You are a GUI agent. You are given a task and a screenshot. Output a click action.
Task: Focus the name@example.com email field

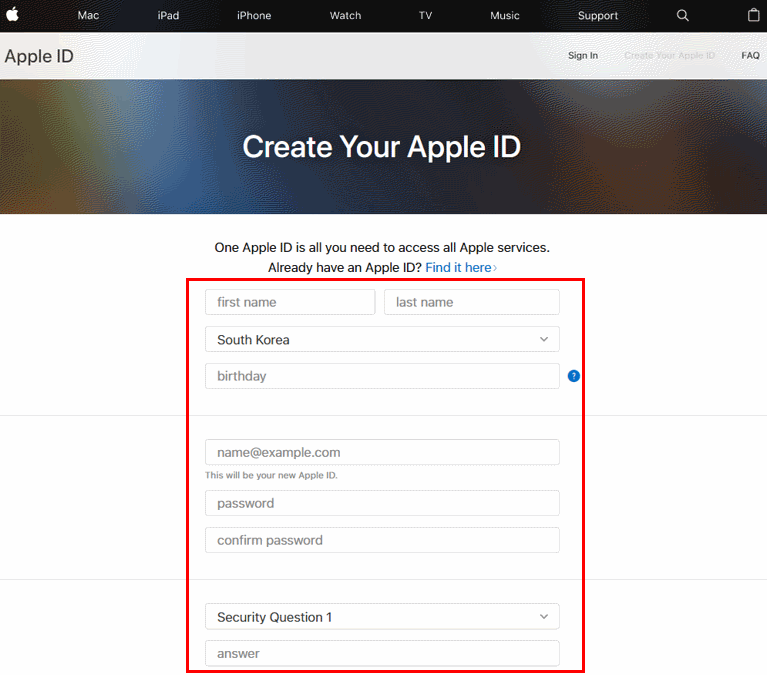tap(382, 452)
